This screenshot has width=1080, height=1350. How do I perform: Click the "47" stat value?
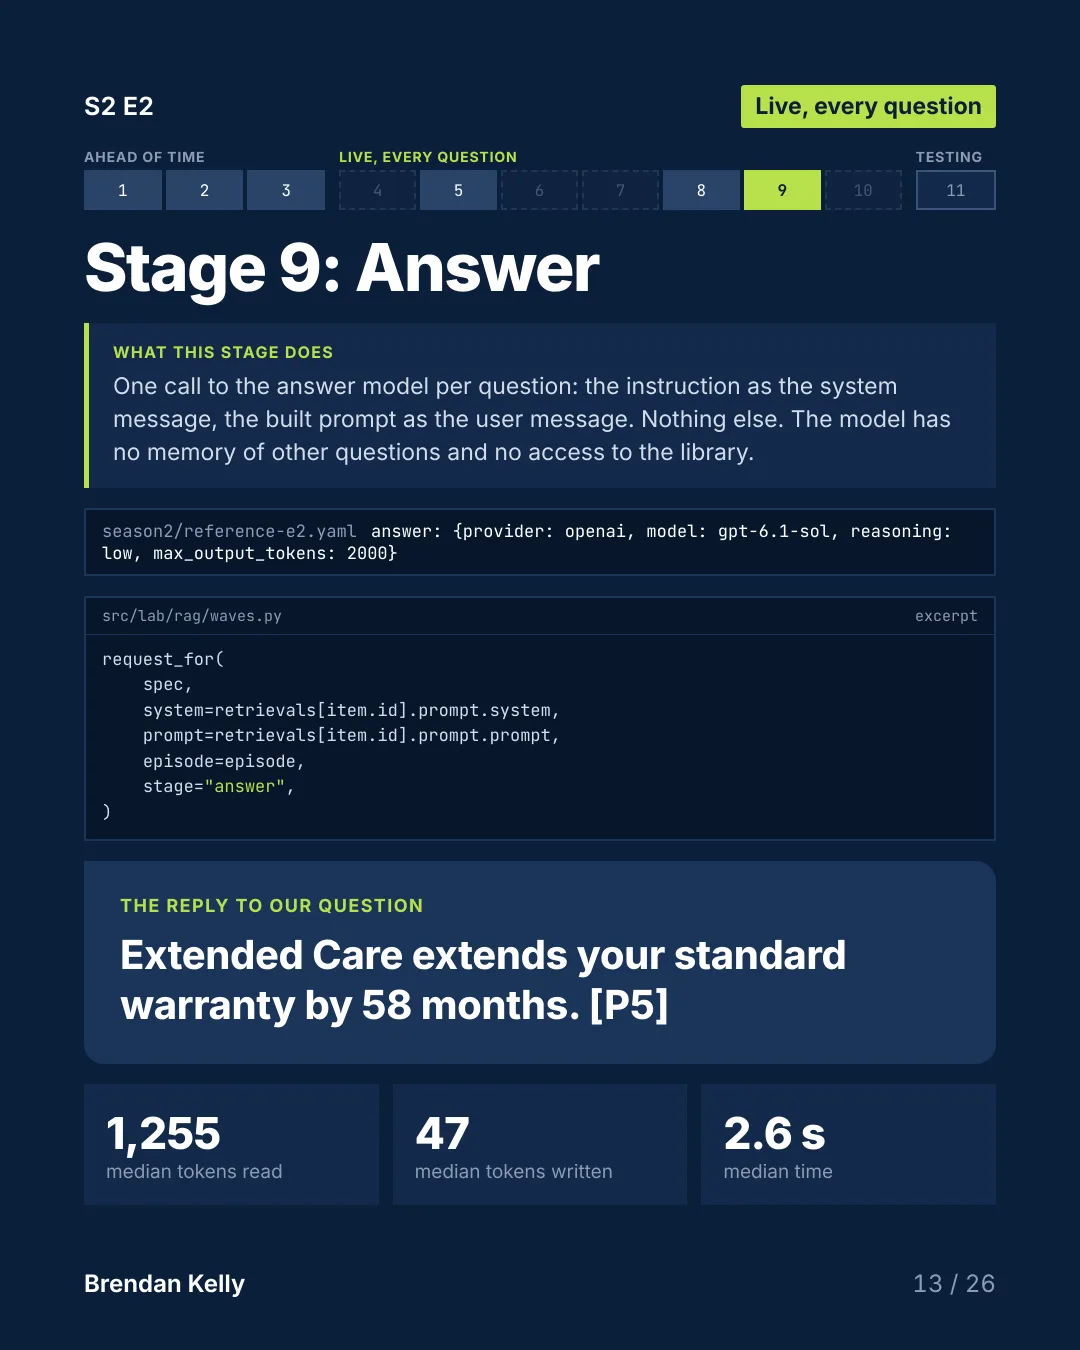coord(442,1133)
